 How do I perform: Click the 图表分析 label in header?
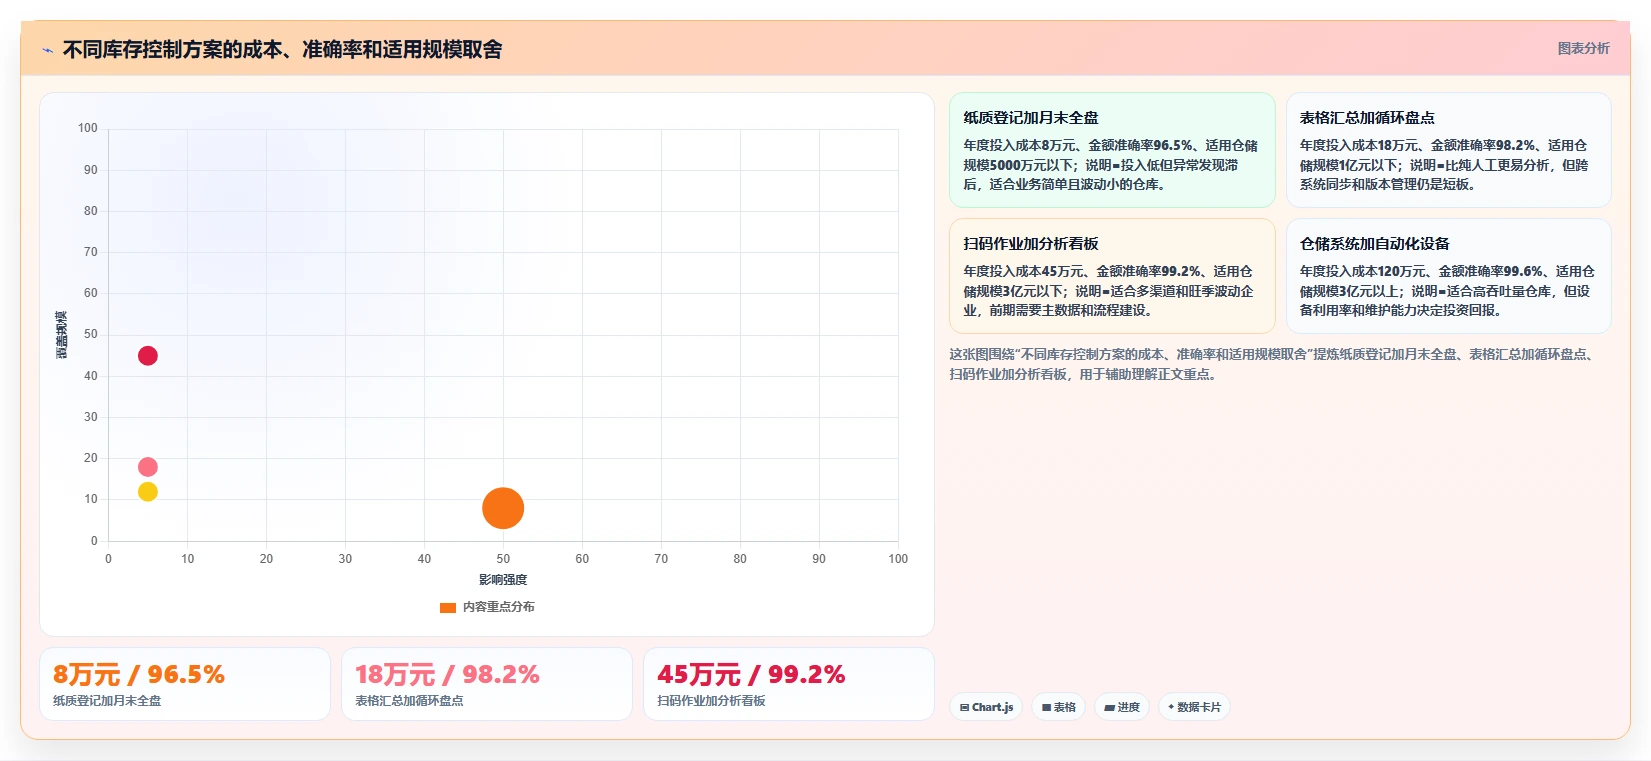pyautogui.click(x=1583, y=48)
